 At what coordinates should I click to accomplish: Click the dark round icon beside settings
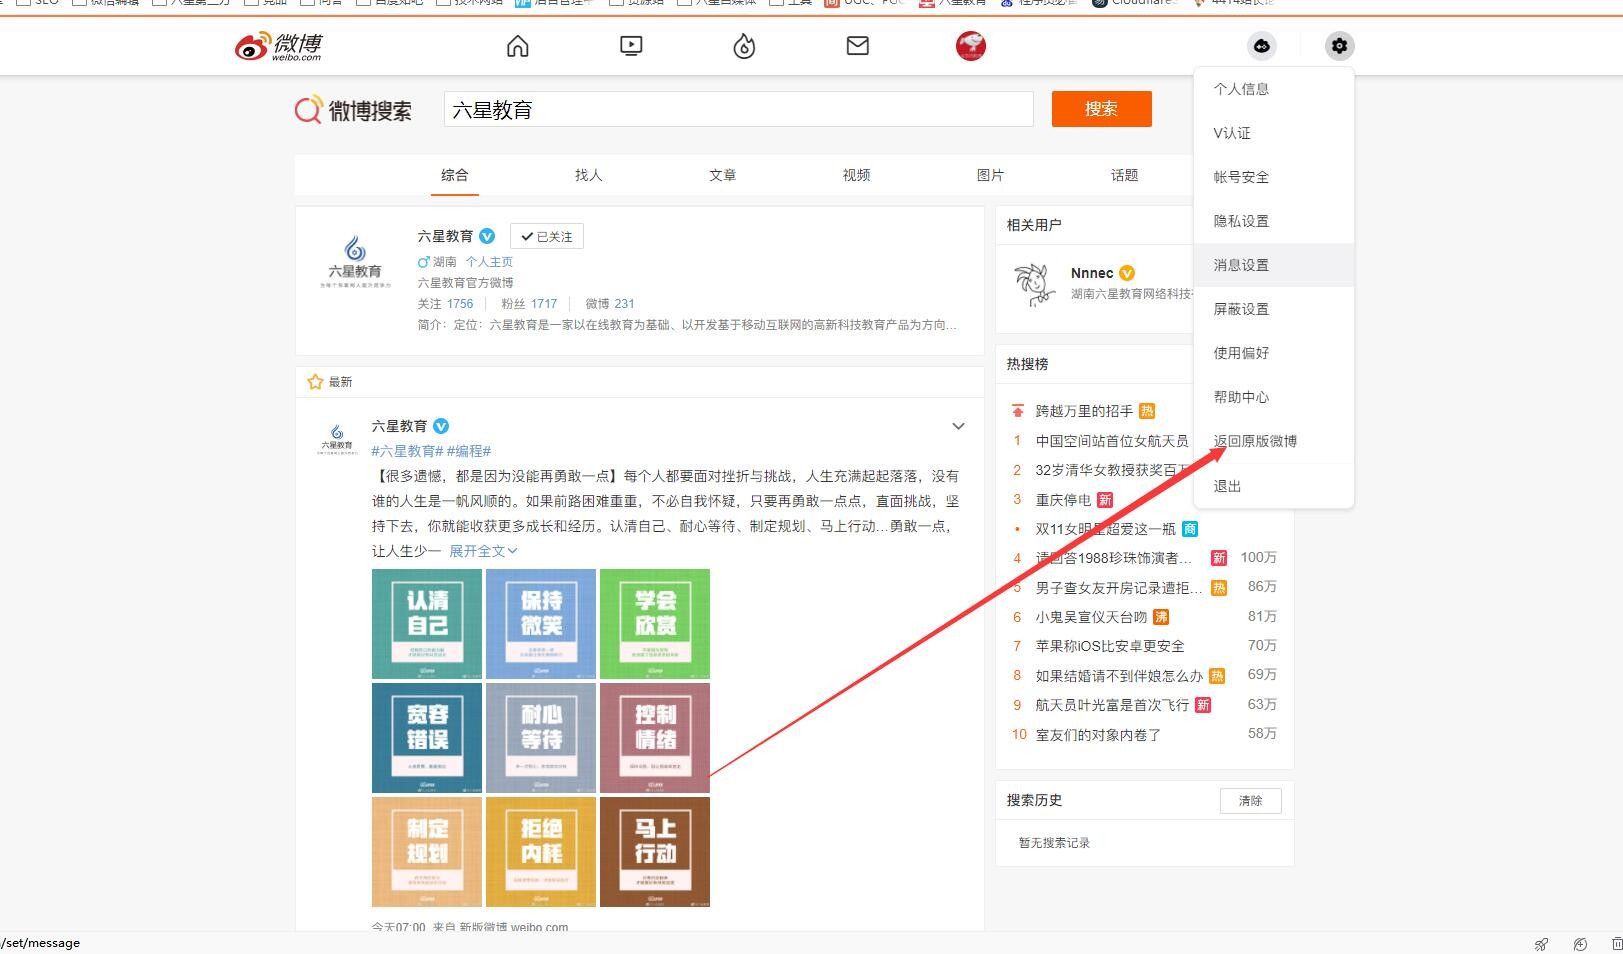(1262, 46)
